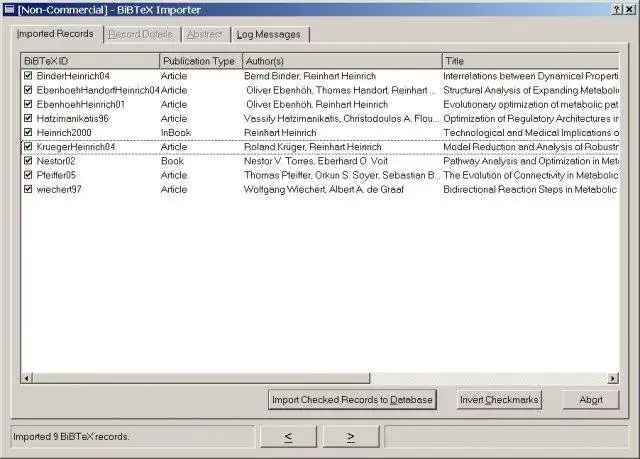Click title Bidirectional Reaction Steps in Metabolic

tap(530, 189)
